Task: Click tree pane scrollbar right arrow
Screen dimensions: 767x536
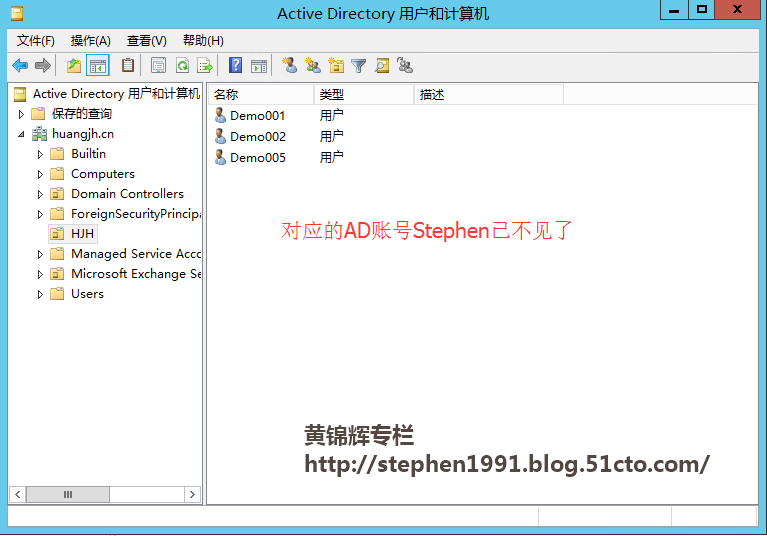Action: 192,494
